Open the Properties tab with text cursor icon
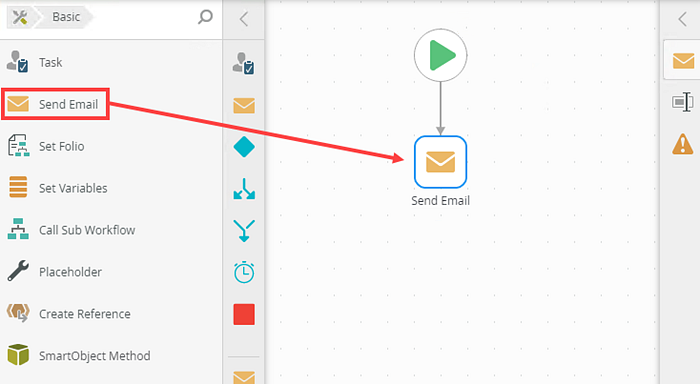700x384 pixels. pos(683,102)
